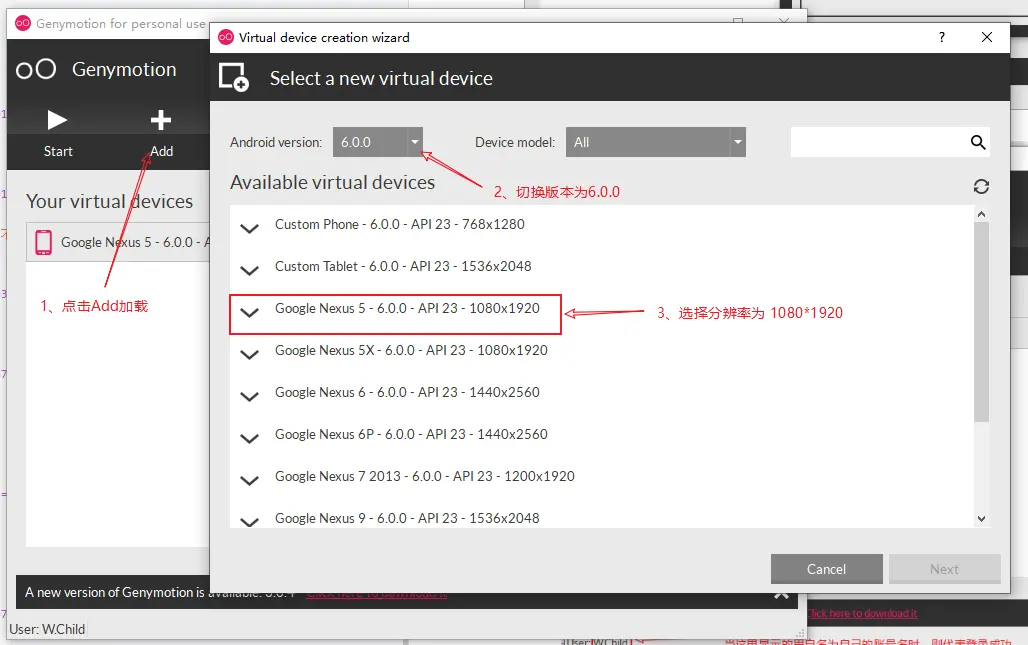
Task: Select the phone icon of Google Nexus 5 device
Action: coord(43,242)
